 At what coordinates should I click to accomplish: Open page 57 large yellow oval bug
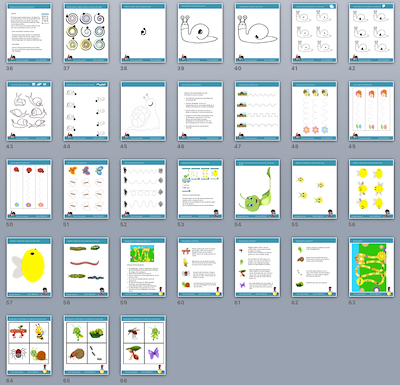[29, 267]
